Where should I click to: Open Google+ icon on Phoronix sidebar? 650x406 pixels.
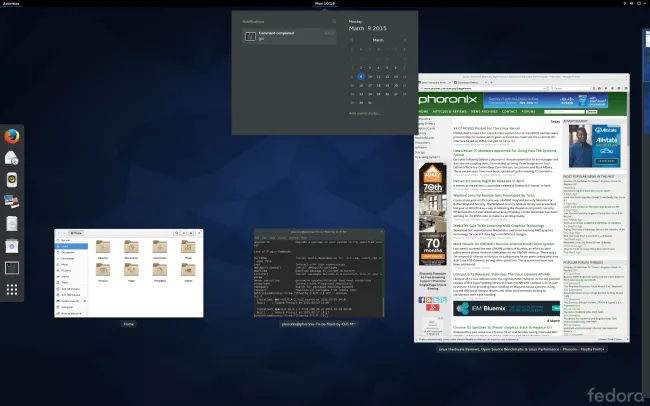click(432, 307)
